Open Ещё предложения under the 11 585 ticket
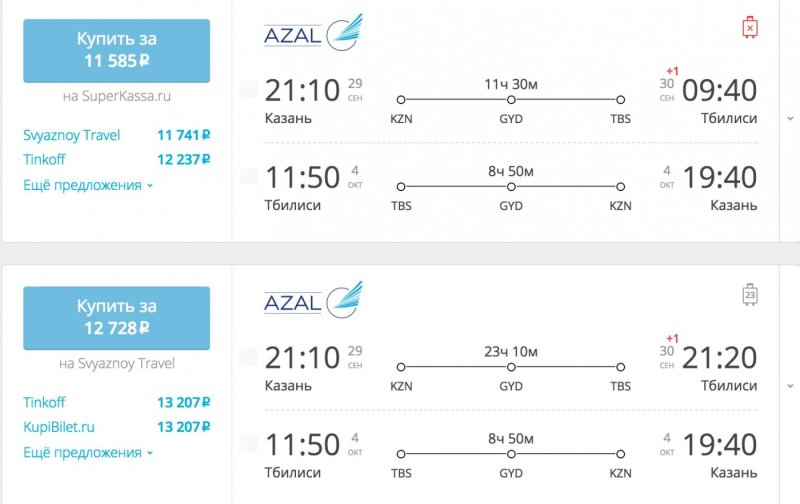Viewport: 800px width, 504px height. coord(88,185)
